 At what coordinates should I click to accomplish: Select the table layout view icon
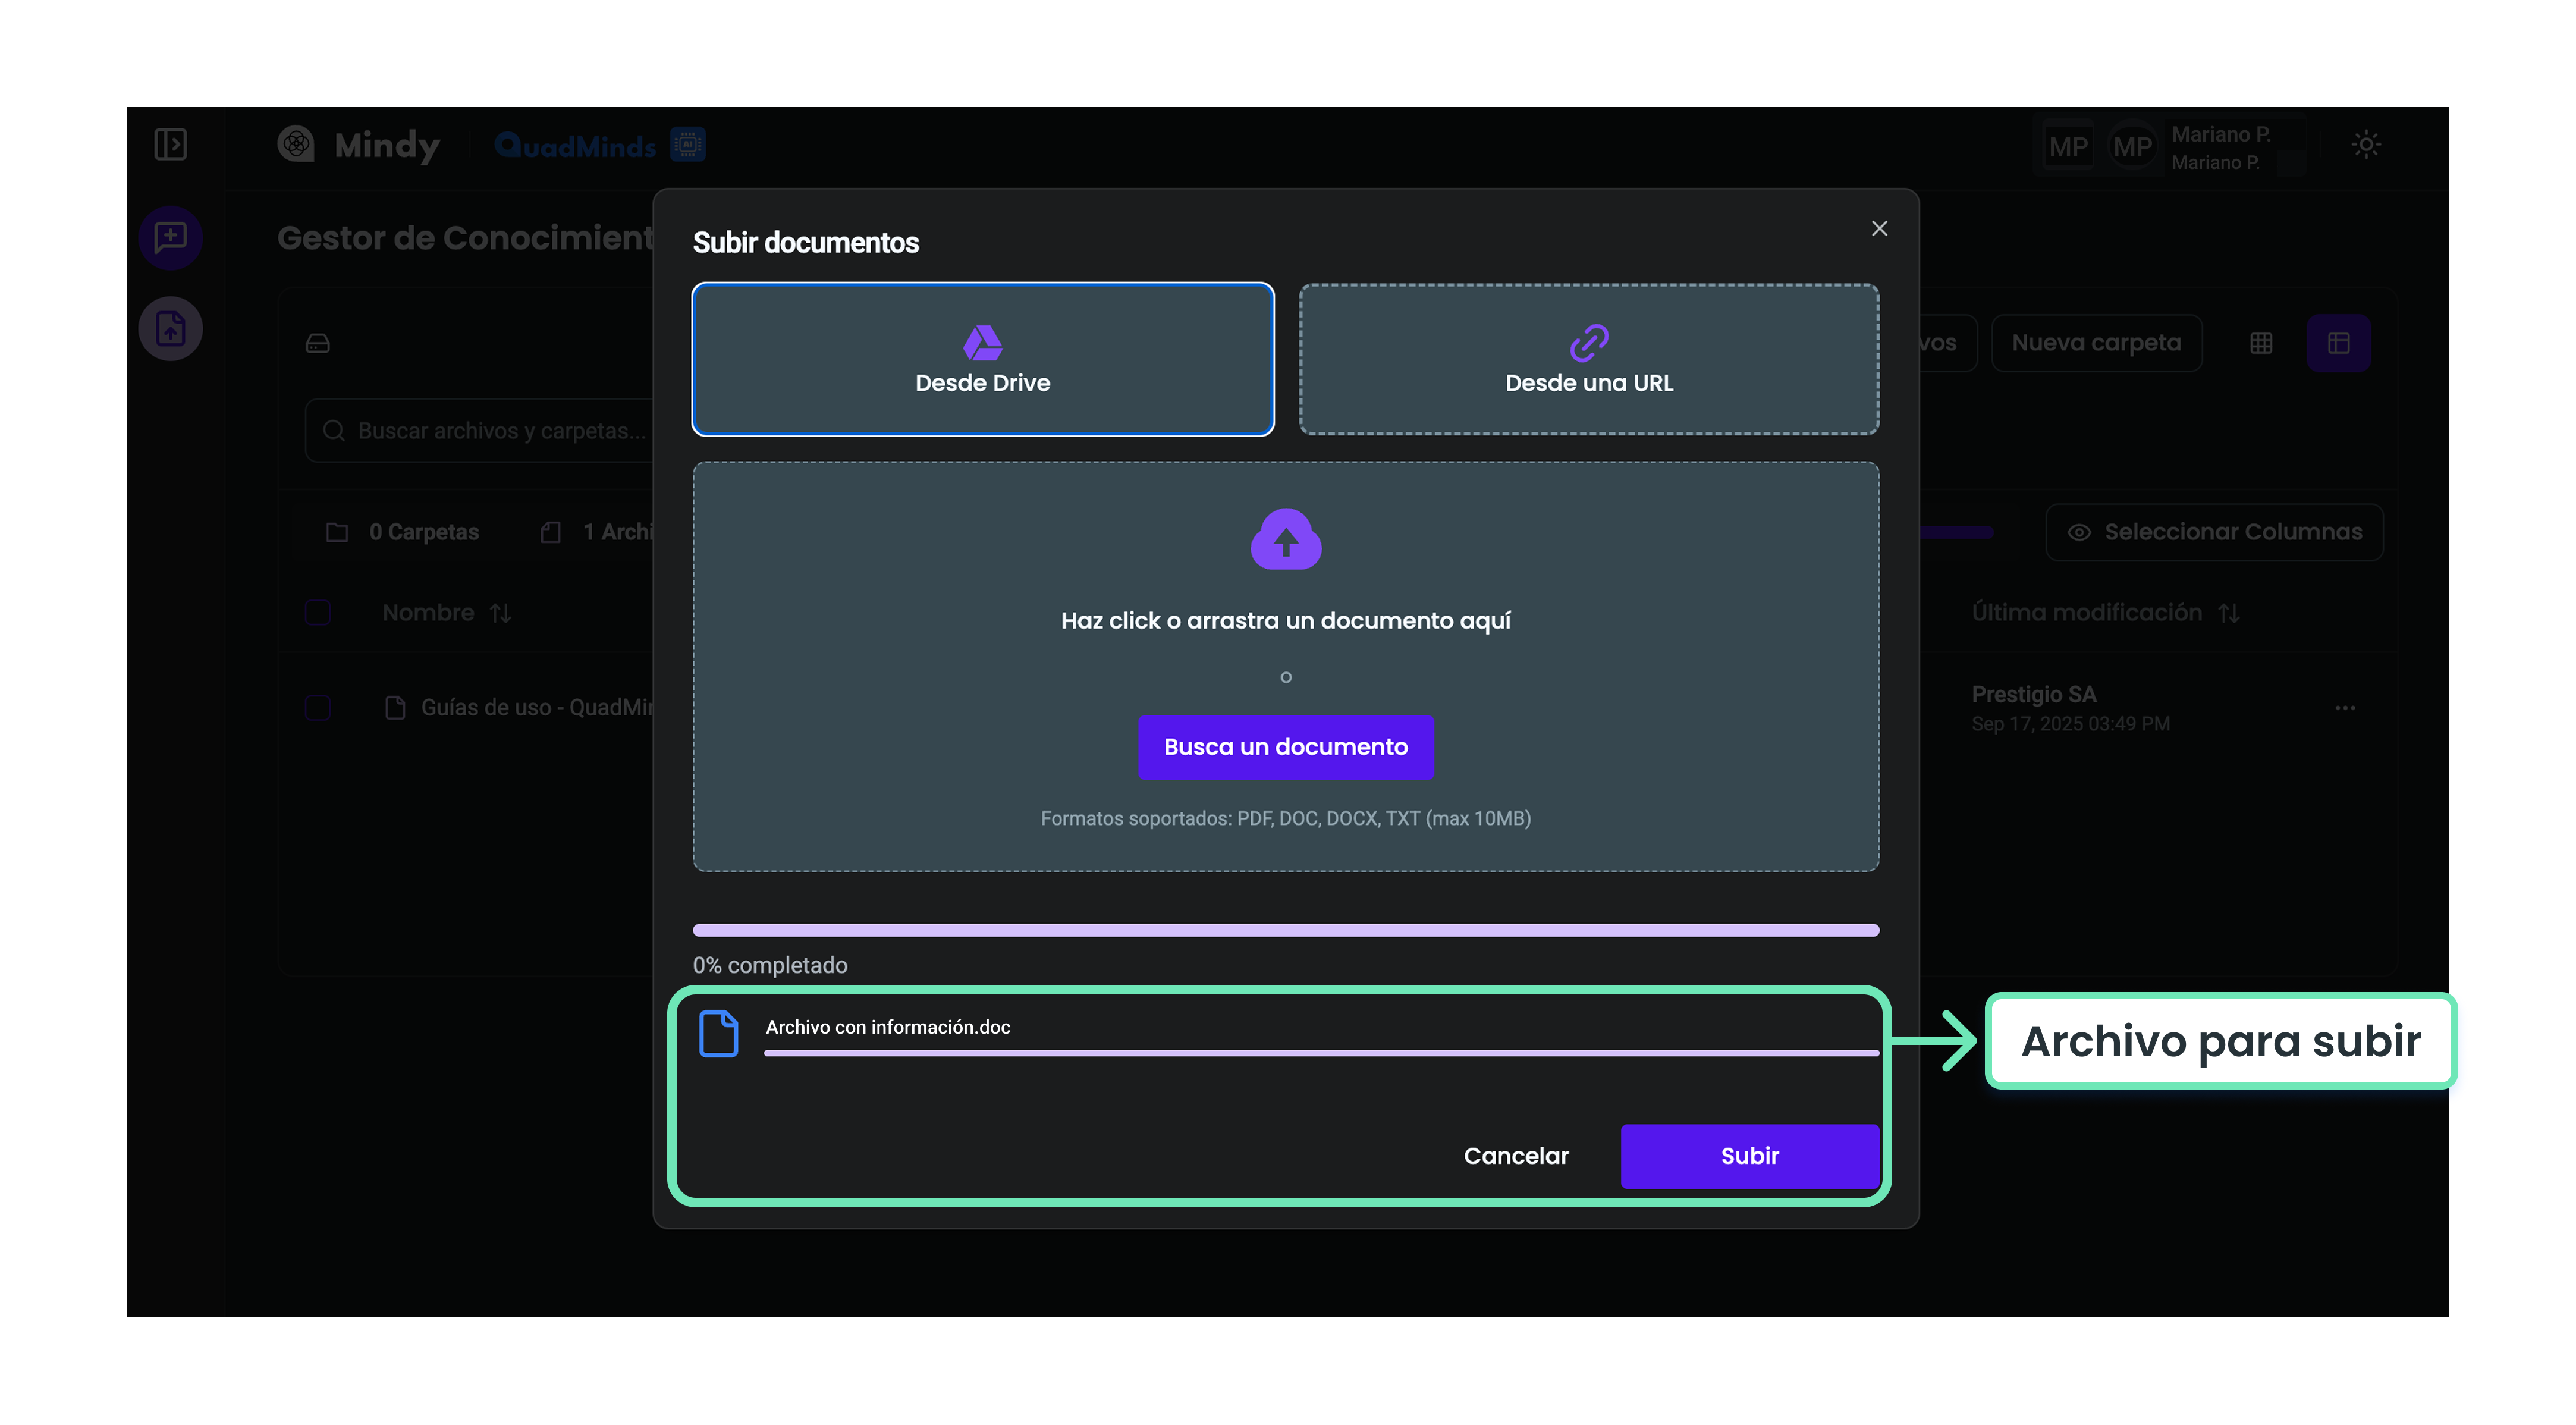2338,343
